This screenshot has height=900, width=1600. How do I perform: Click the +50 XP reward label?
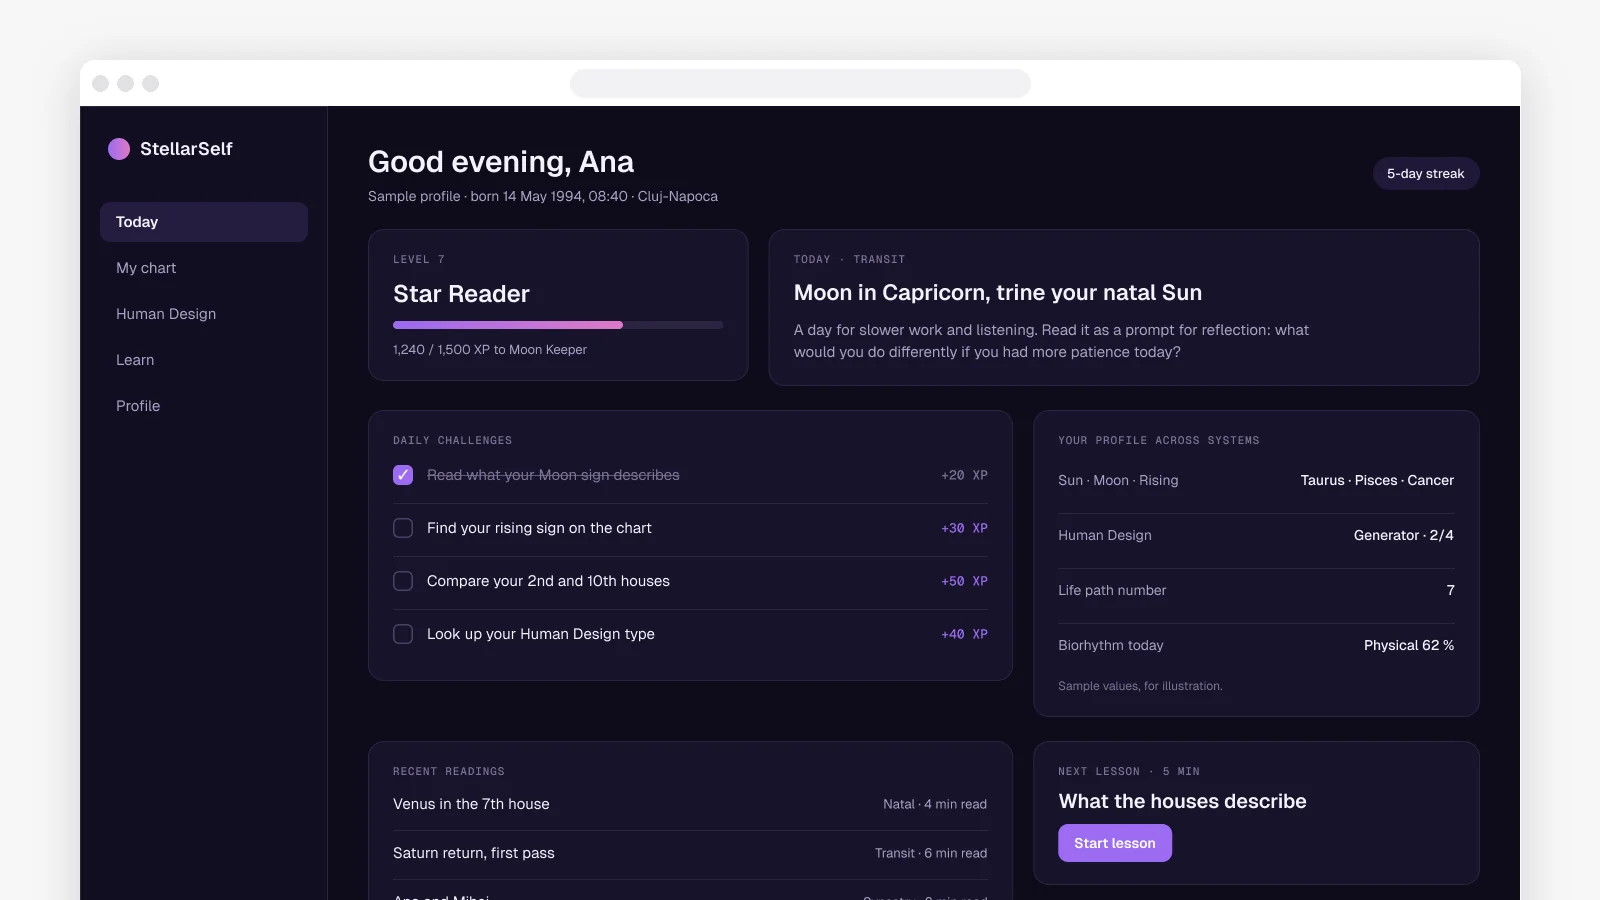click(x=964, y=581)
